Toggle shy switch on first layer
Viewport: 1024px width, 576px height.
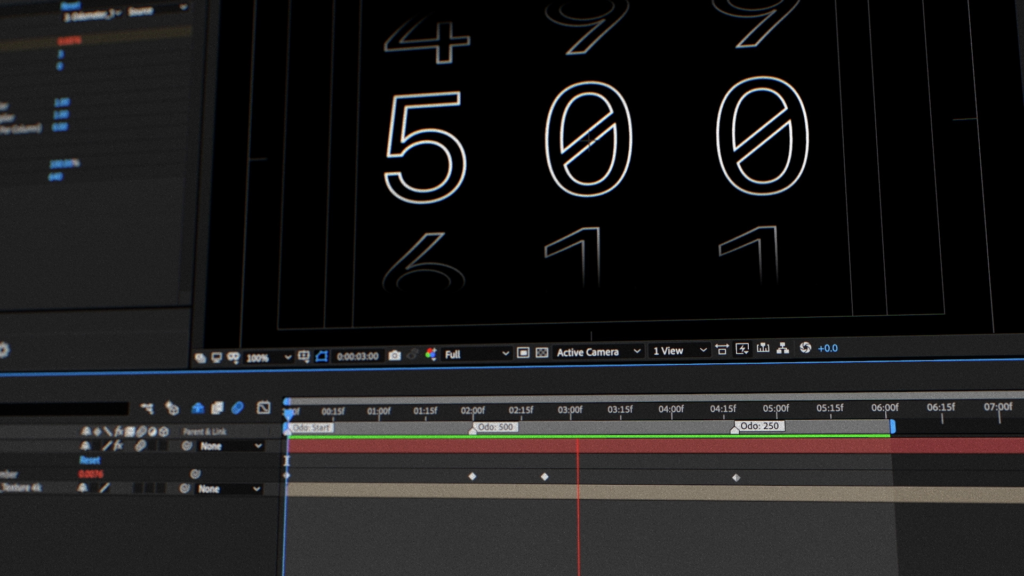point(85,446)
